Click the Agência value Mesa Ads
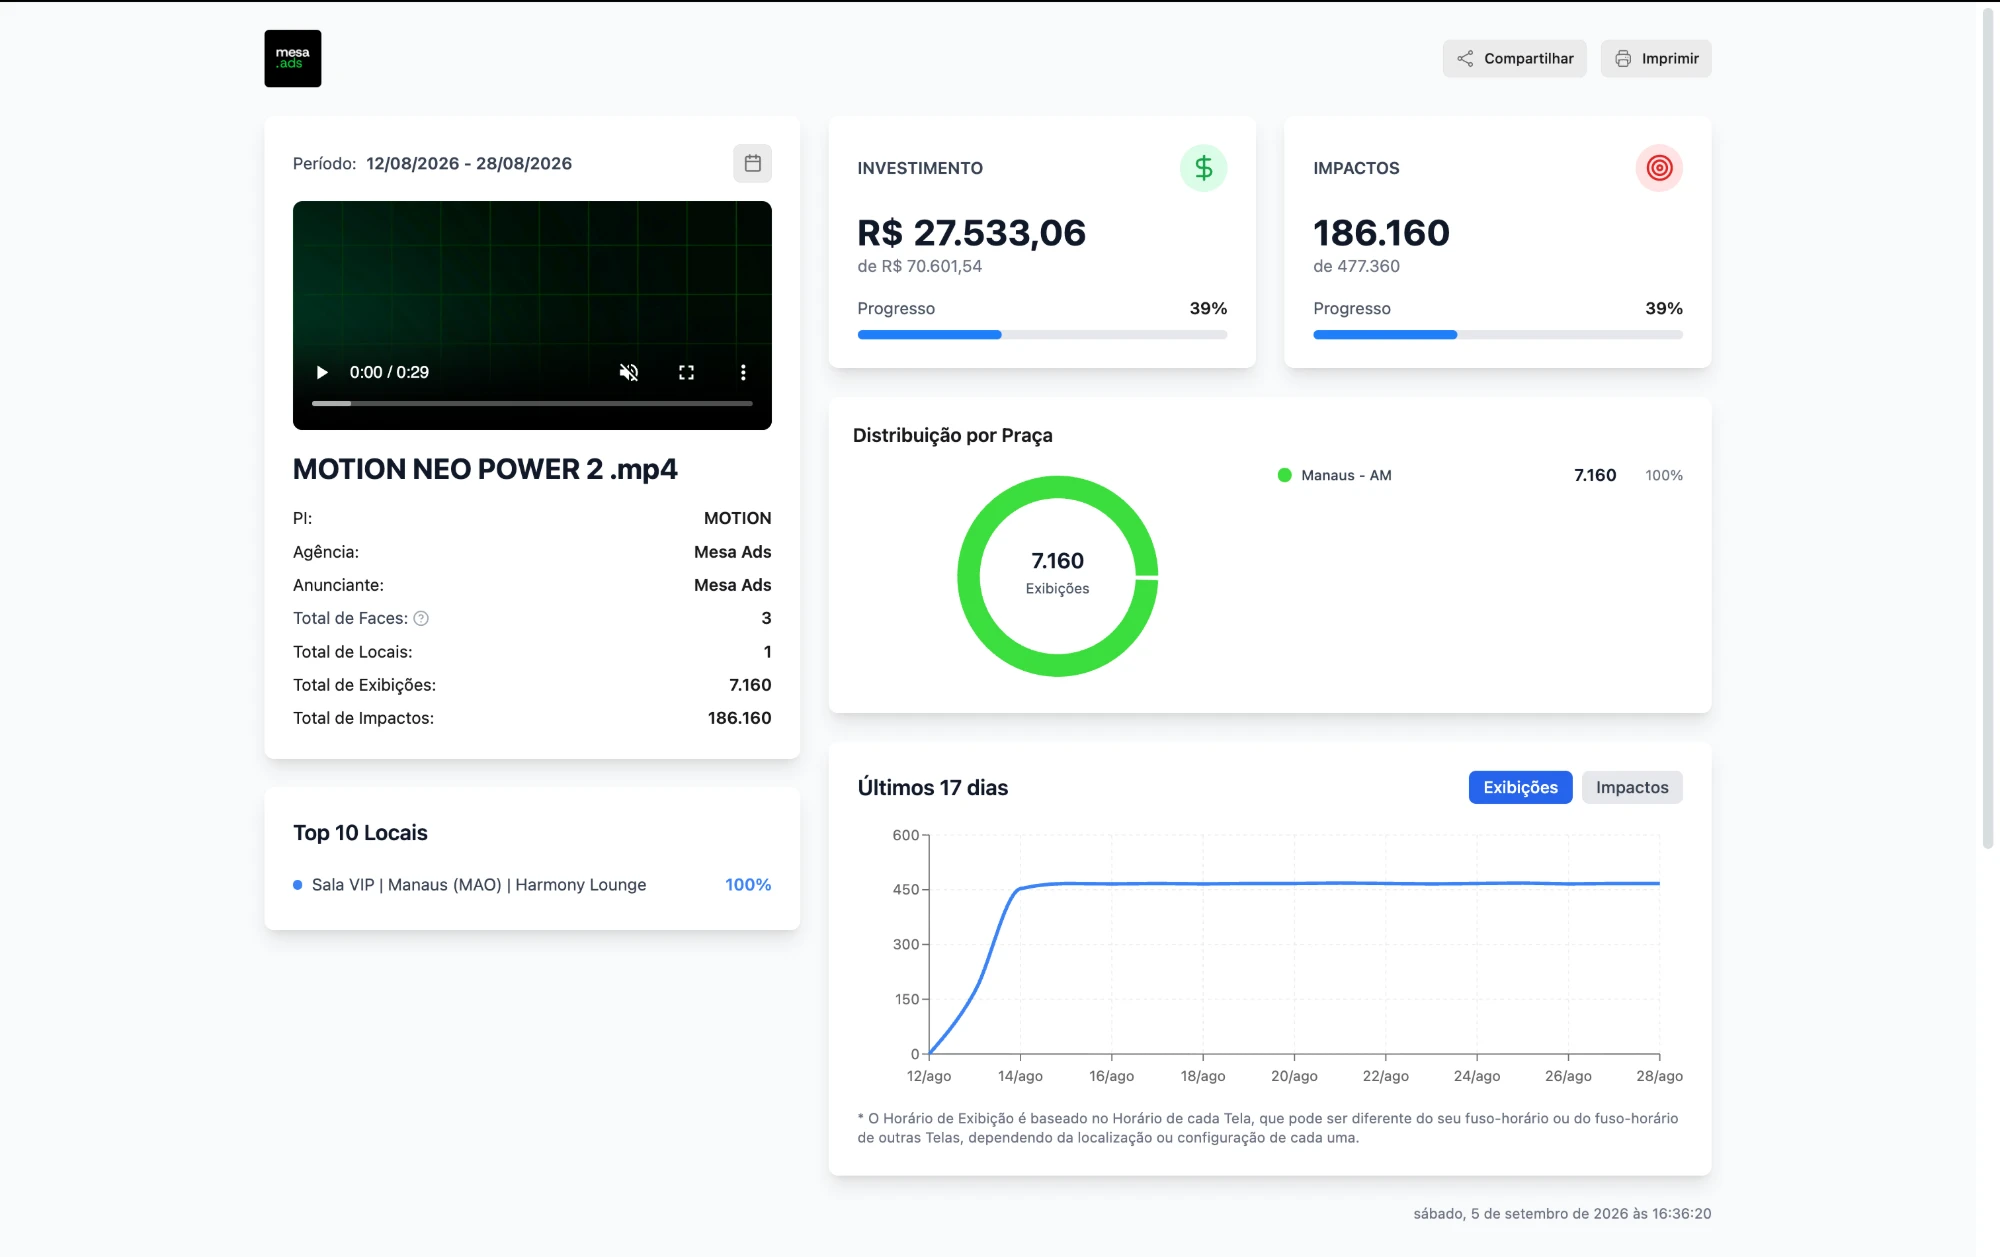This screenshot has width=2000, height=1257. tap(732, 552)
